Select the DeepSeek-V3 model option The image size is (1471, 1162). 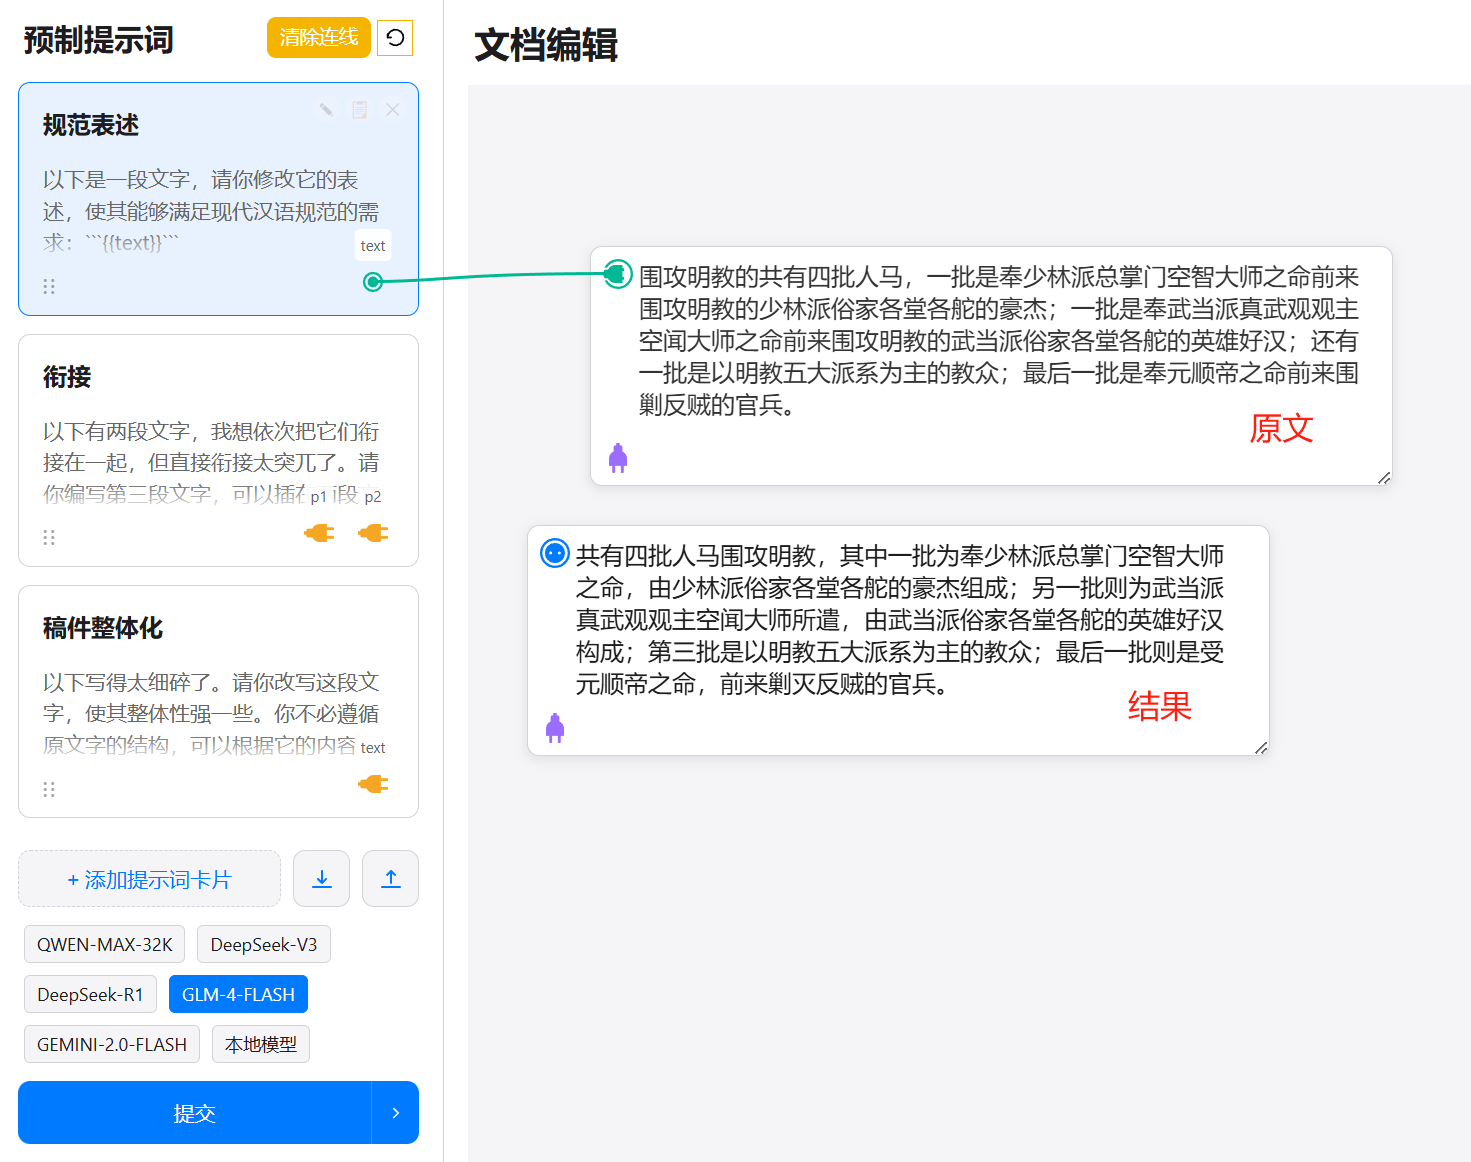pos(263,944)
